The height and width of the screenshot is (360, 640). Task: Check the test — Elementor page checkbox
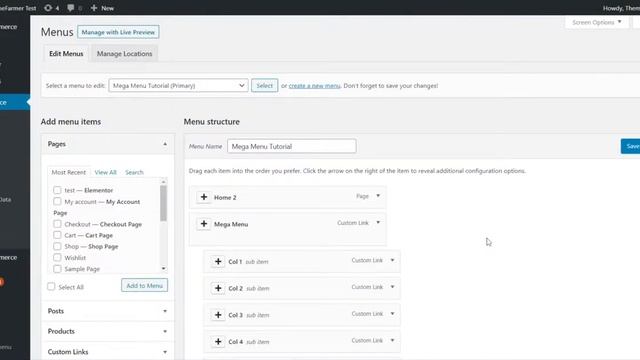click(x=57, y=190)
